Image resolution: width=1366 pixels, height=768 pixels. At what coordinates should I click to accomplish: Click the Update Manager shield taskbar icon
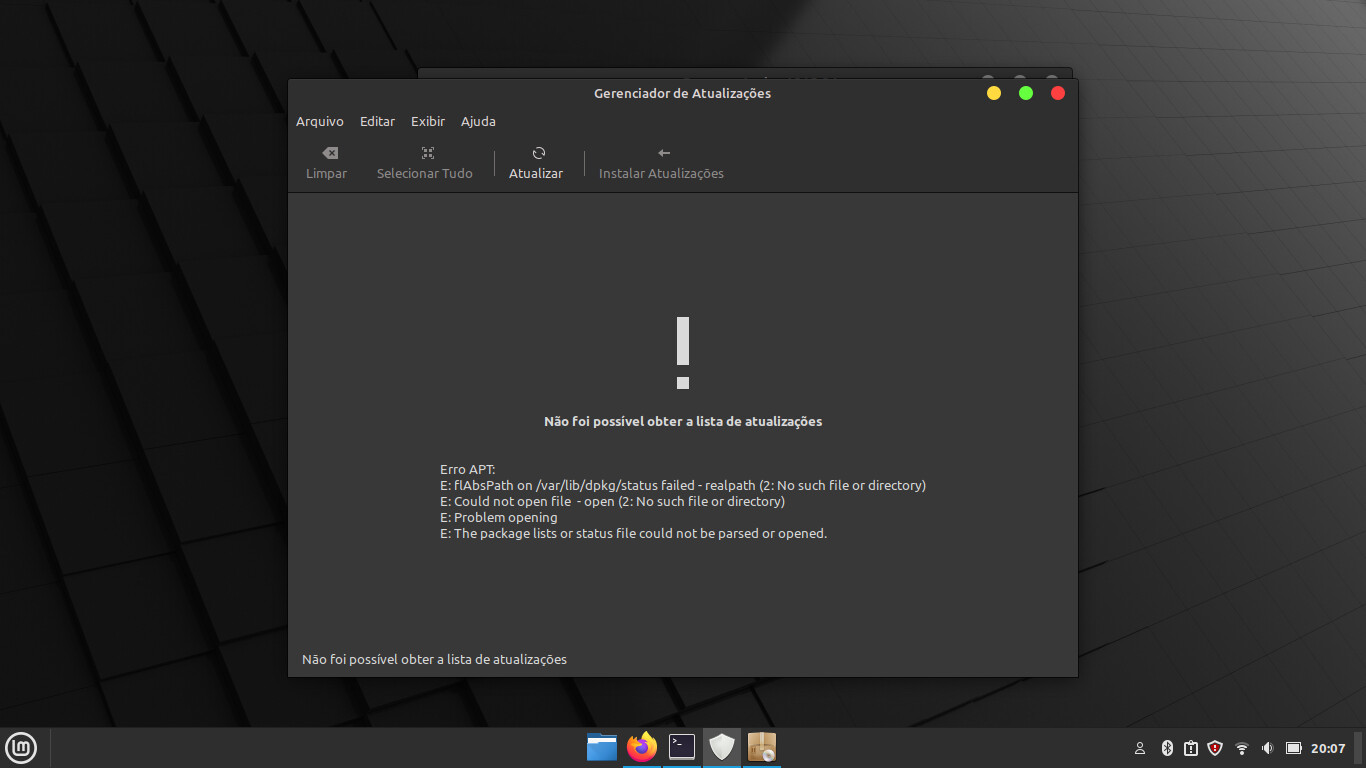click(722, 747)
